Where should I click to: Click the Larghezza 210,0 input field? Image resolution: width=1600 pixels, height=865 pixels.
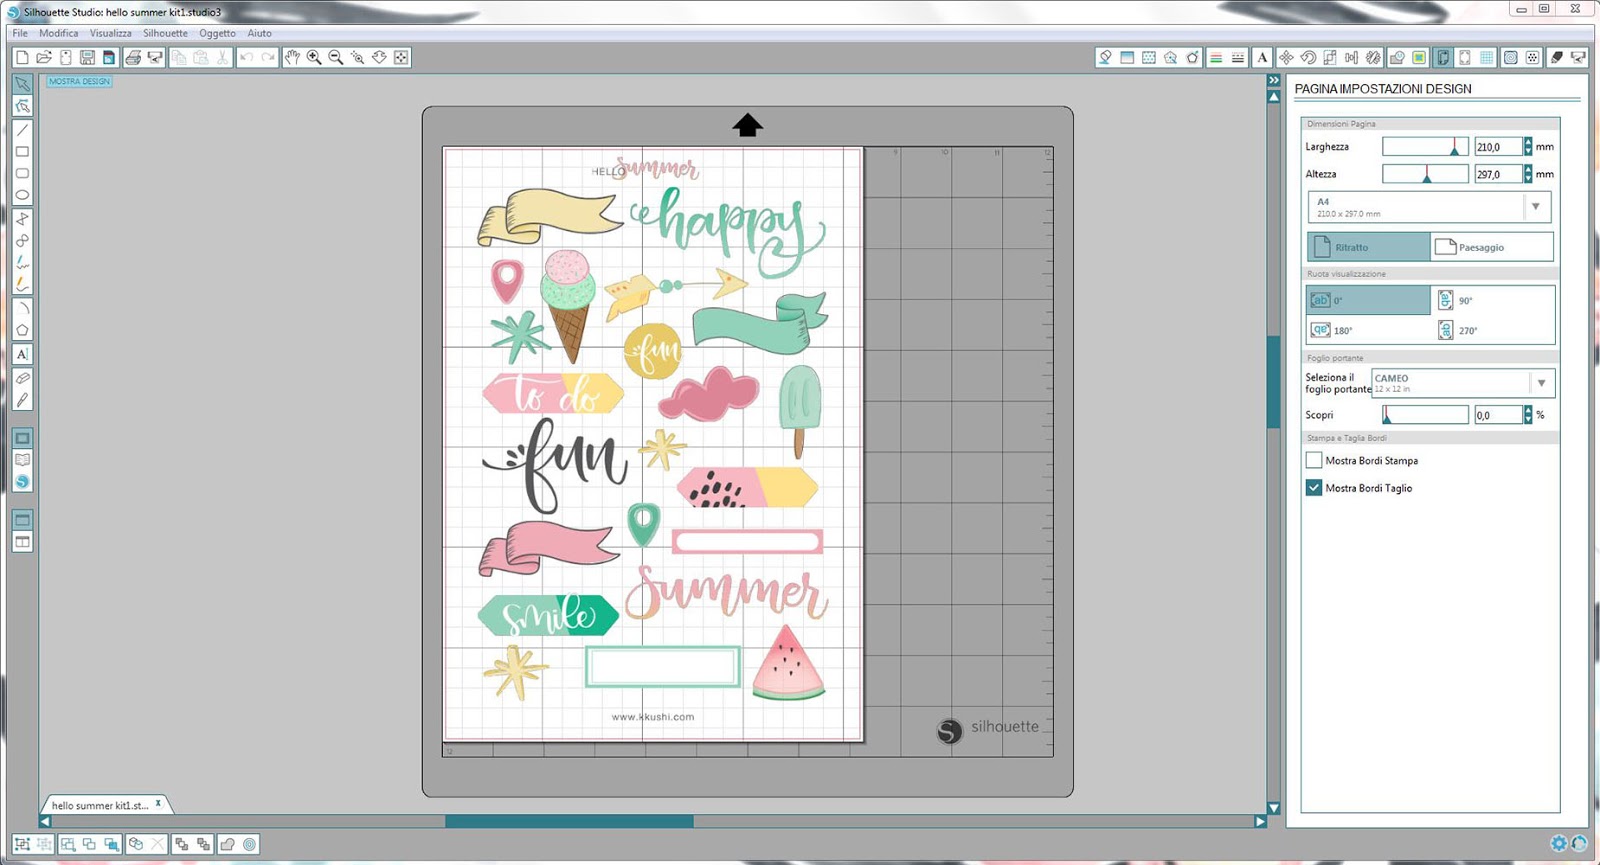click(1498, 147)
